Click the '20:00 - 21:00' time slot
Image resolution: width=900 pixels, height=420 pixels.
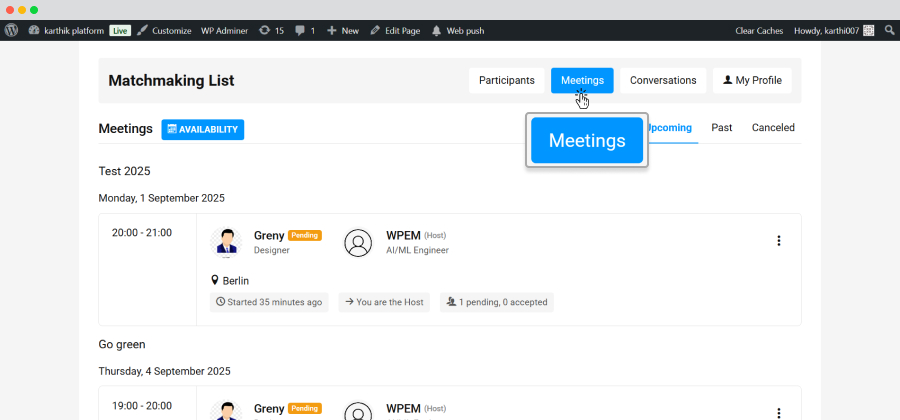(x=142, y=232)
